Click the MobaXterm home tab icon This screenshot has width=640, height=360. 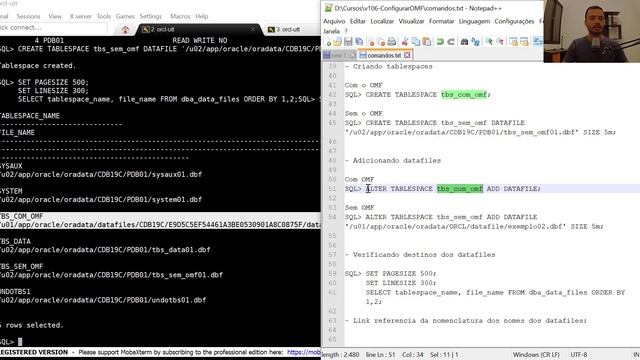click(125, 29)
